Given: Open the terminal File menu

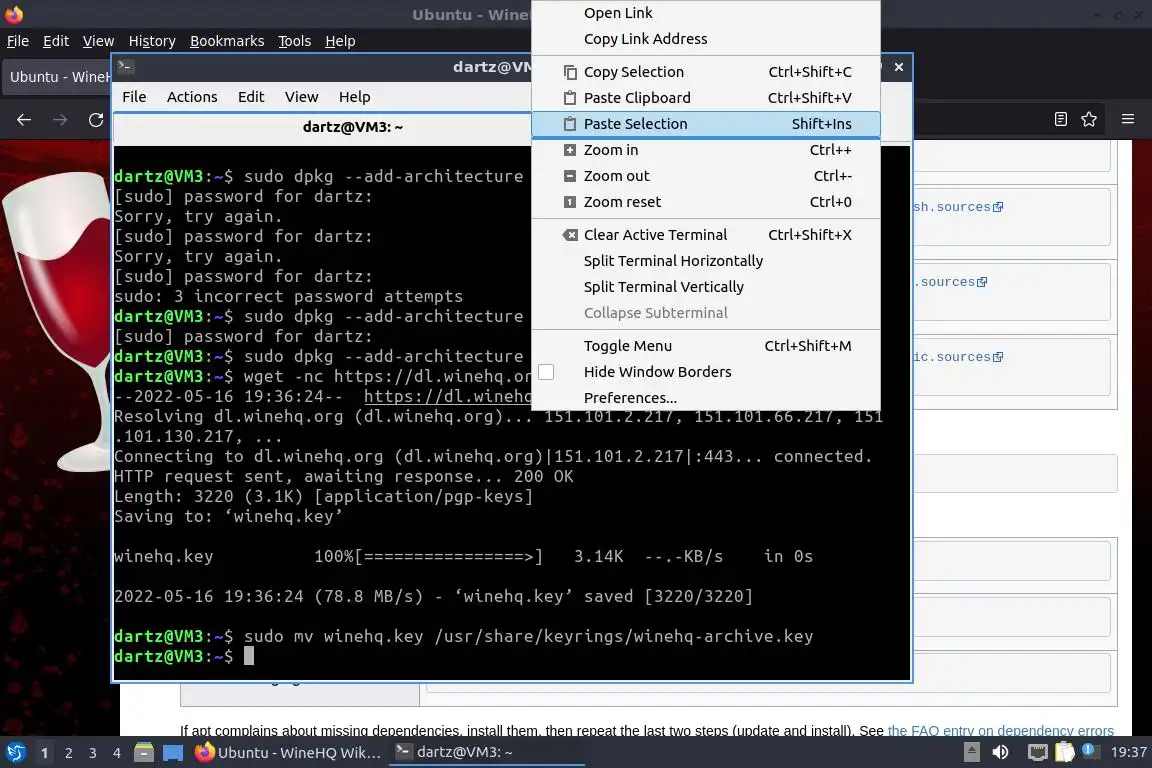Looking at the screenshot, I should point(134,97).
